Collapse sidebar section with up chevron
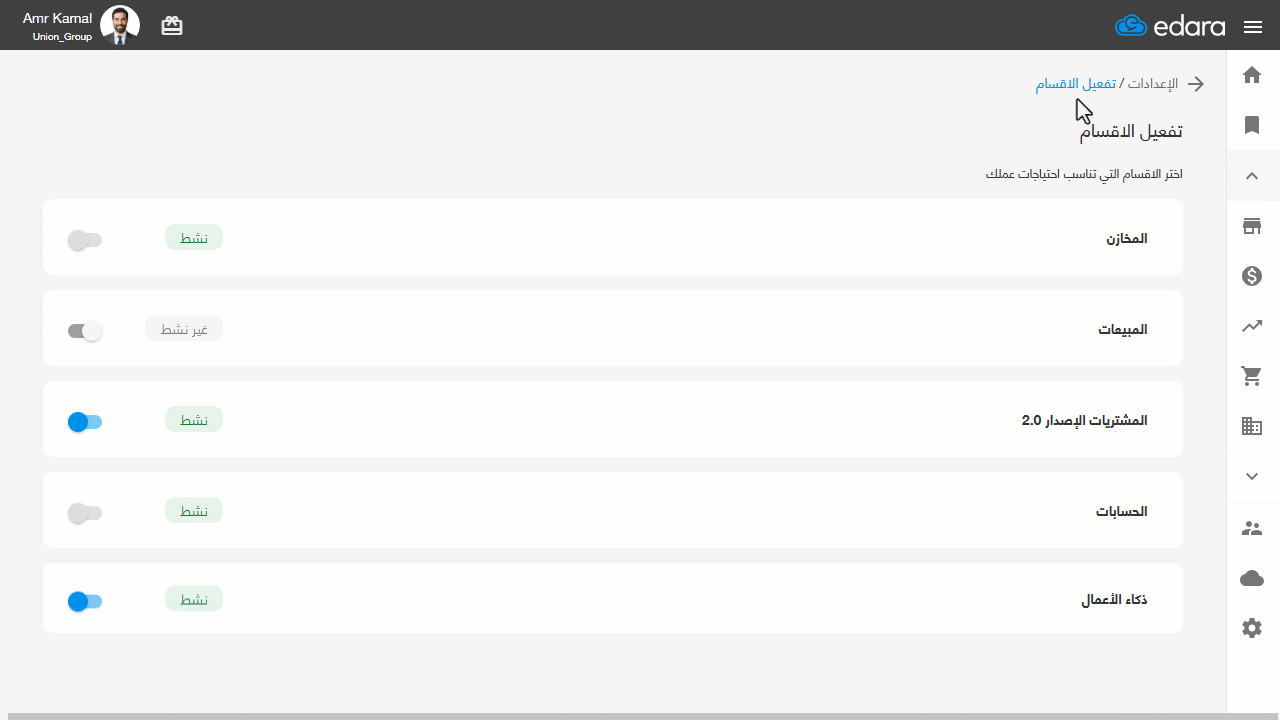Image resolution: width=1280 pixels, height=720 pixels. pyautogui.click(x=1252, y=176)
